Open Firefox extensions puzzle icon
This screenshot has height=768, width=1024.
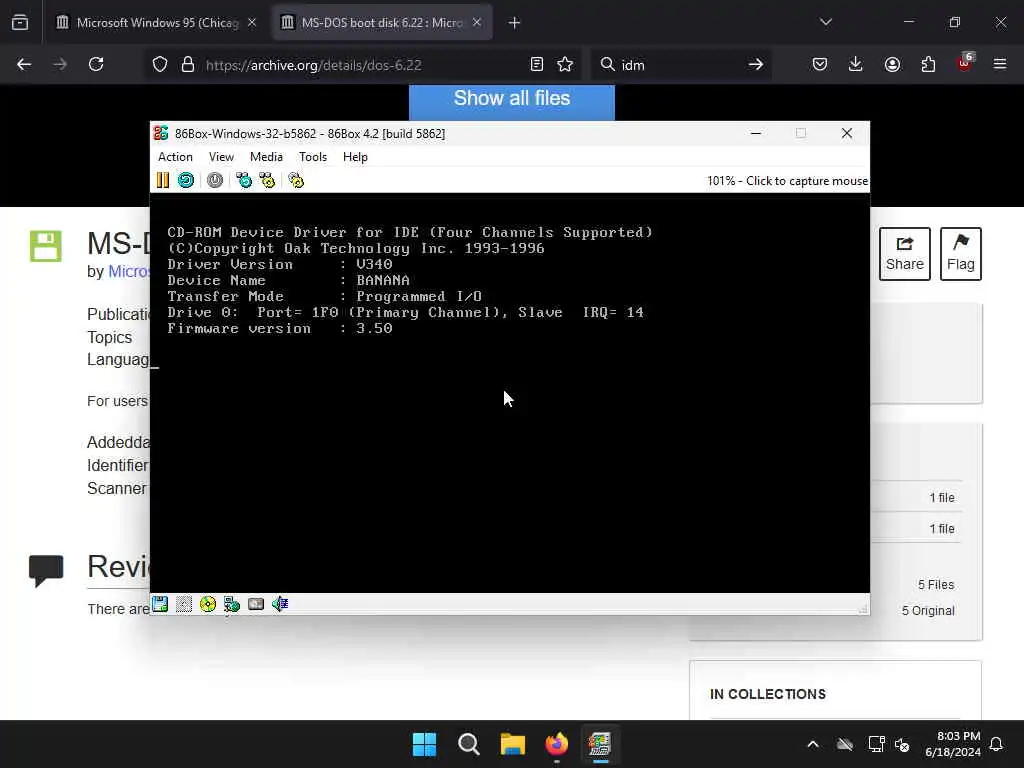[928, 65]
